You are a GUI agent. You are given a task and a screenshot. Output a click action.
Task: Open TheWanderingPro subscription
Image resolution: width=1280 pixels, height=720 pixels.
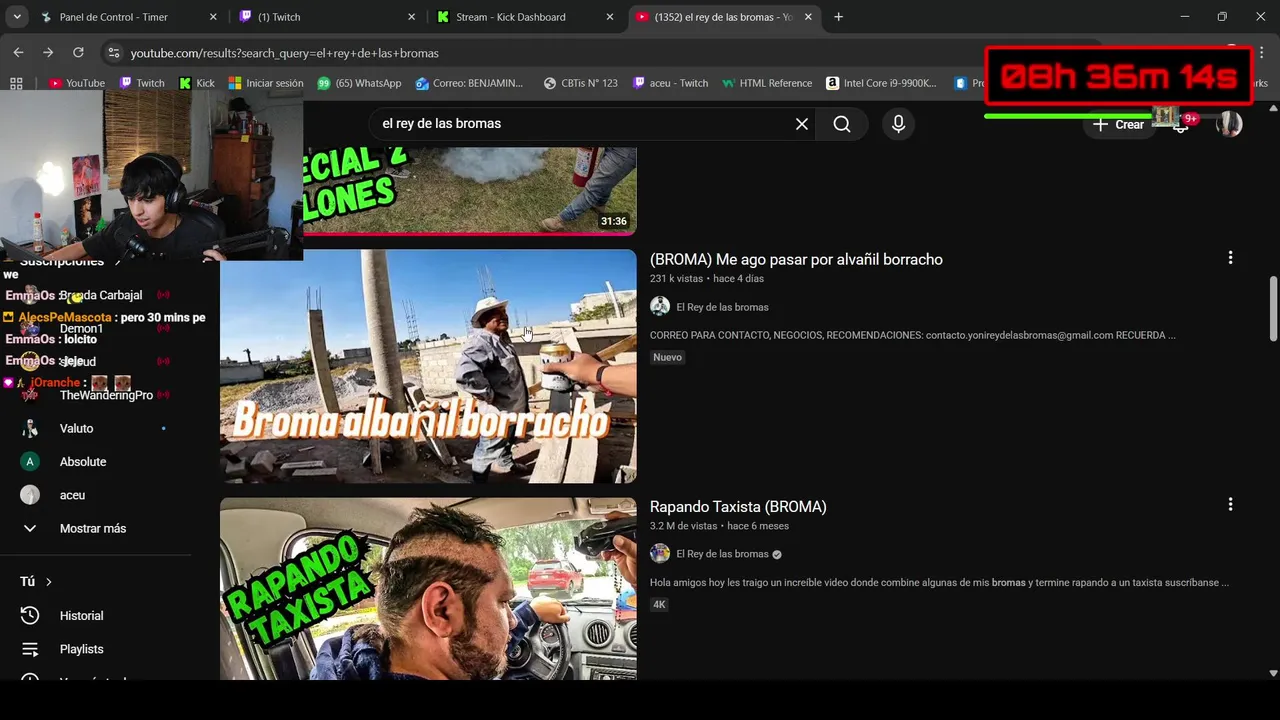[106, 395]
